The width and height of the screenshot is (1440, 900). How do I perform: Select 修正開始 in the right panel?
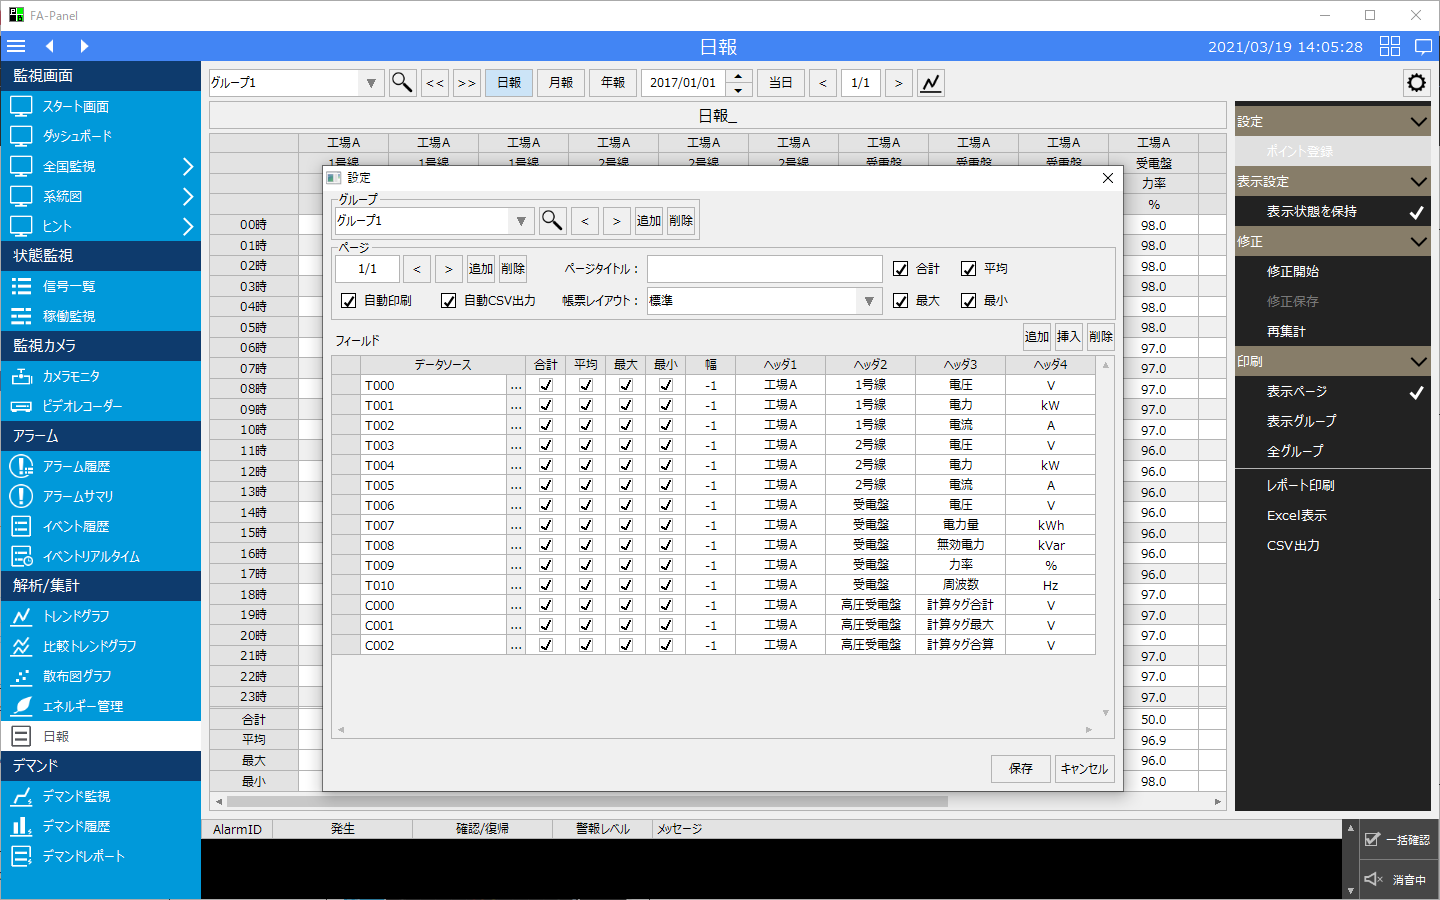pyautogui.click(x=1333, y=271)
